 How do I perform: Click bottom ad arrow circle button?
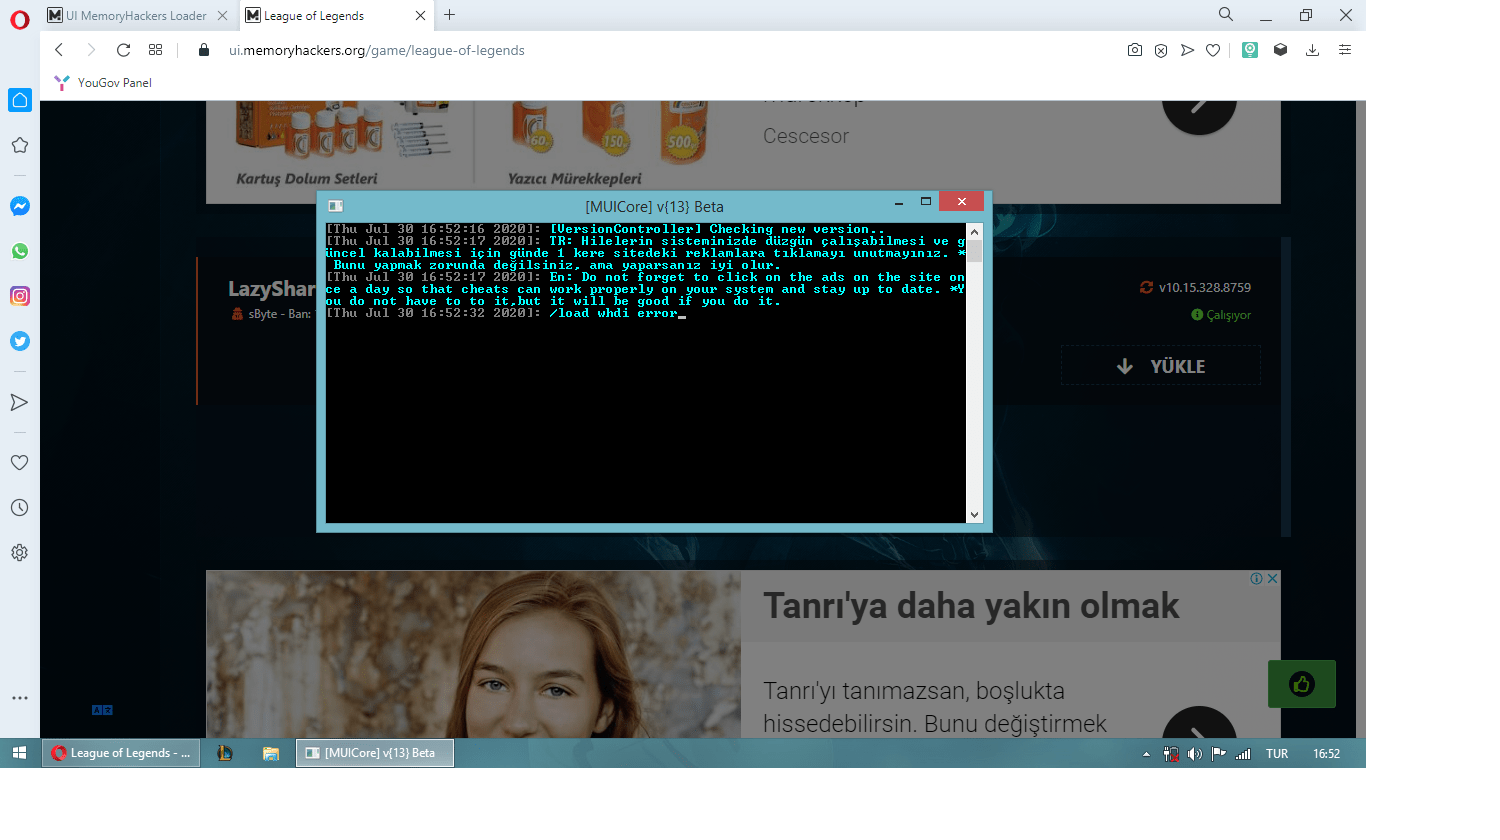(1199, 723)
